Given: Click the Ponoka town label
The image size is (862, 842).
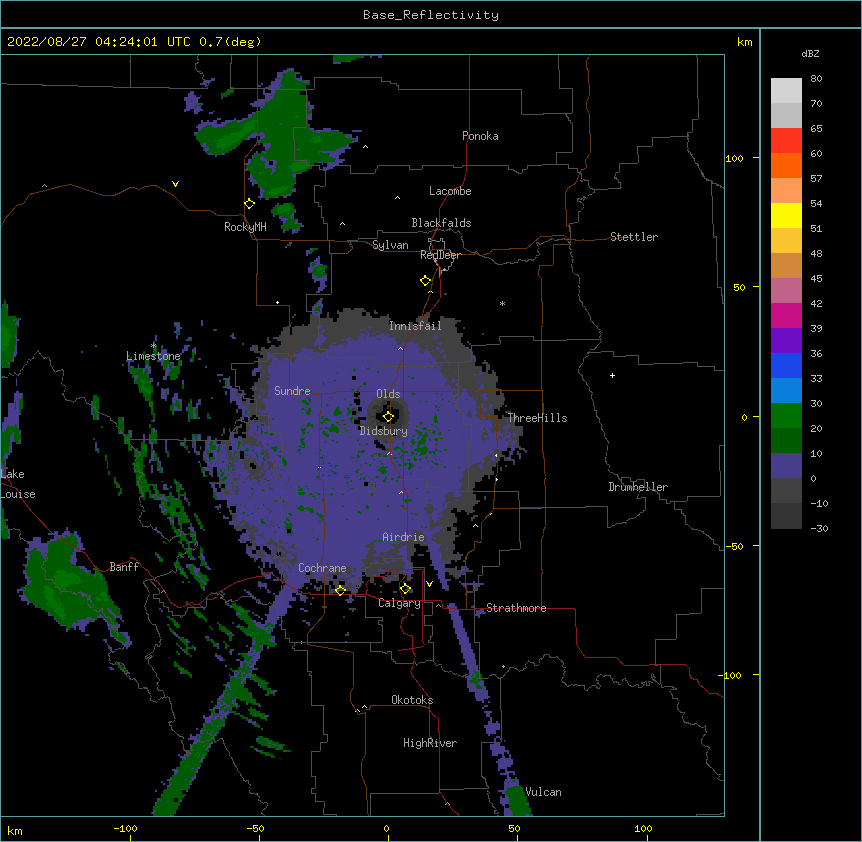Looking at the screenshot, I should pos(480,136).
